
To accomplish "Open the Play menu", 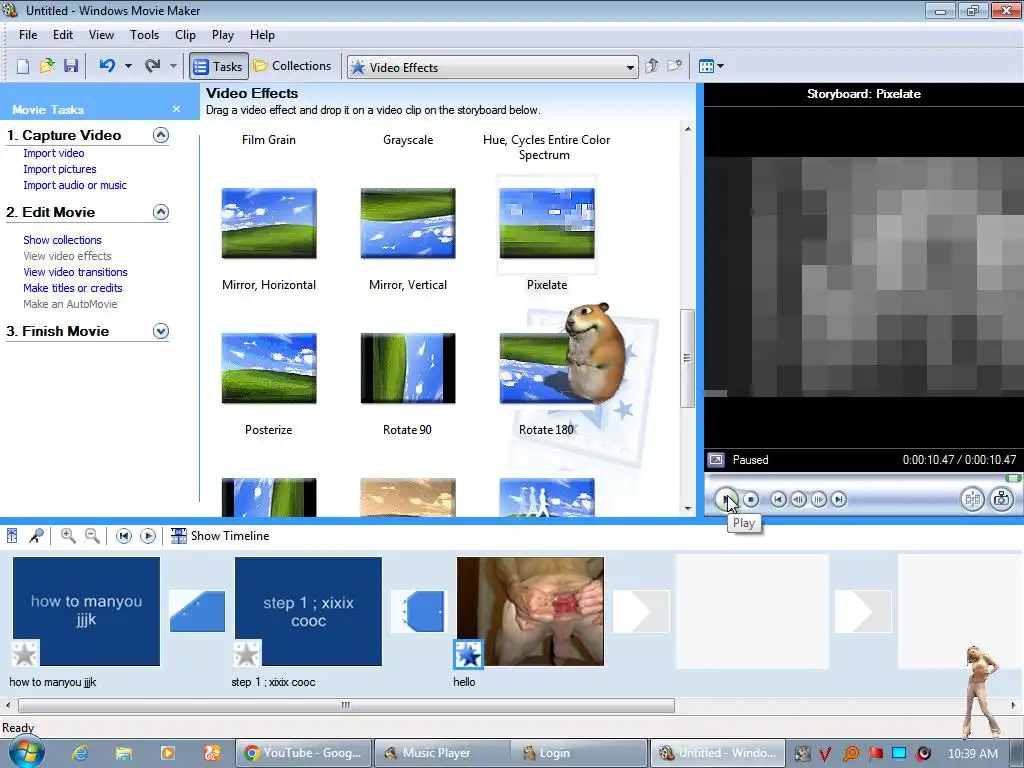I will click(223, 35).
